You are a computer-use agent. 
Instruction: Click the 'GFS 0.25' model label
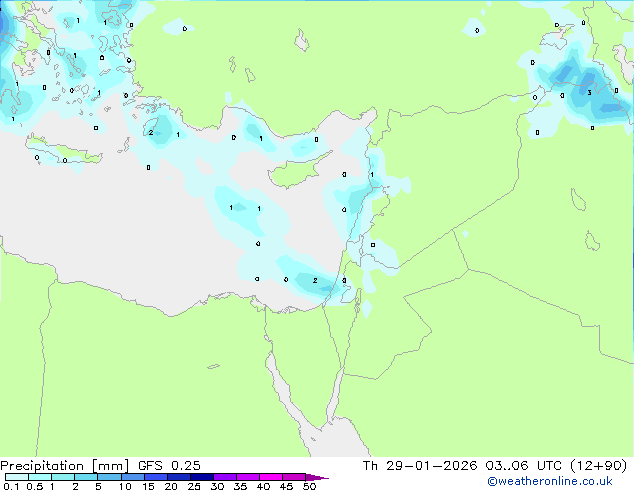pos(169,466)
